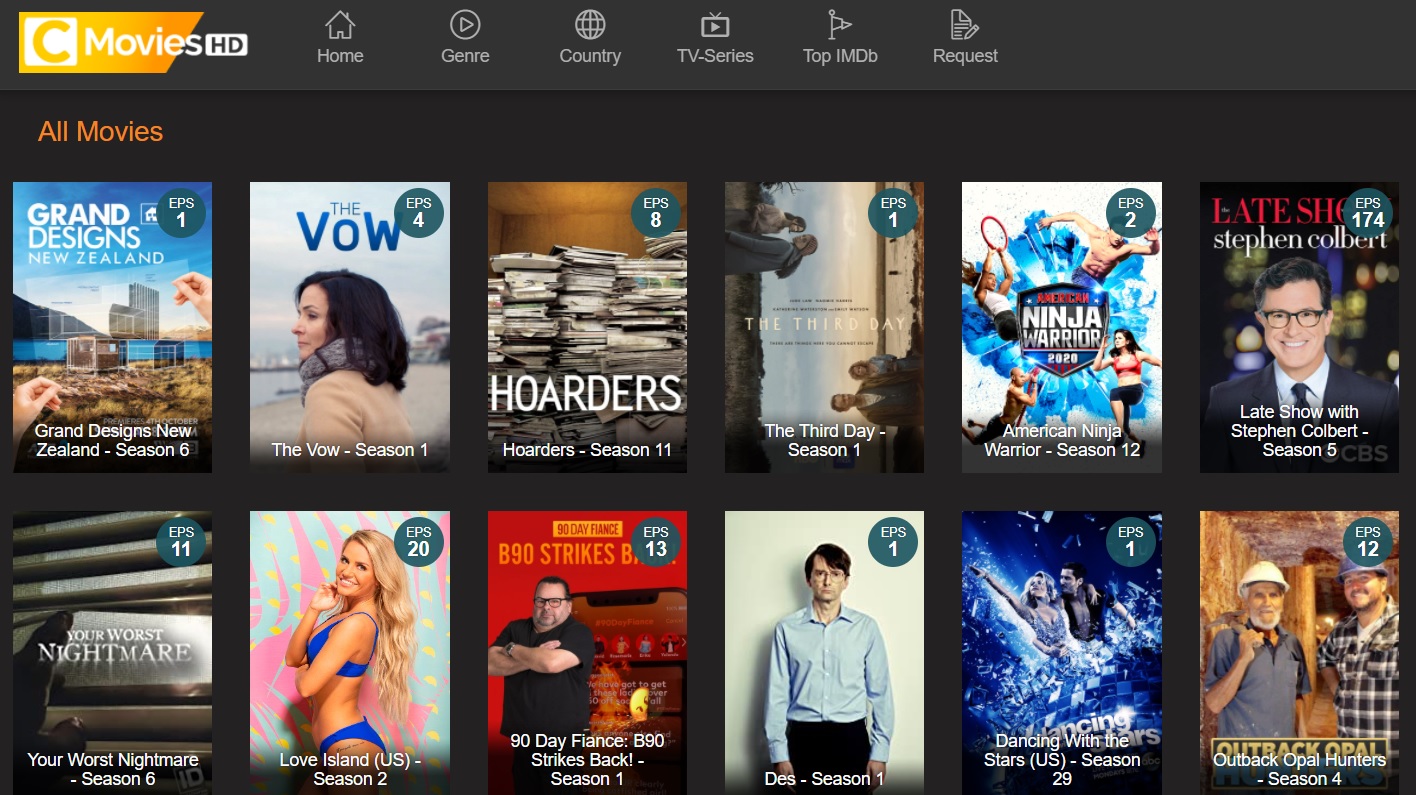Click EPS 1 badge on Des

893,542
